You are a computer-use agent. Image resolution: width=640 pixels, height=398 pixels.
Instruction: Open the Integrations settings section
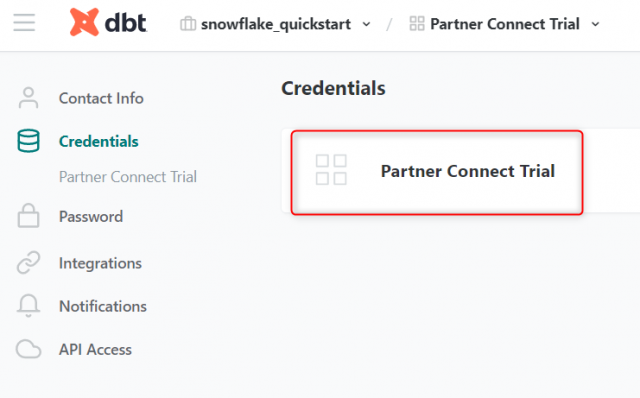pyautogui.click(x=100, y=263)
